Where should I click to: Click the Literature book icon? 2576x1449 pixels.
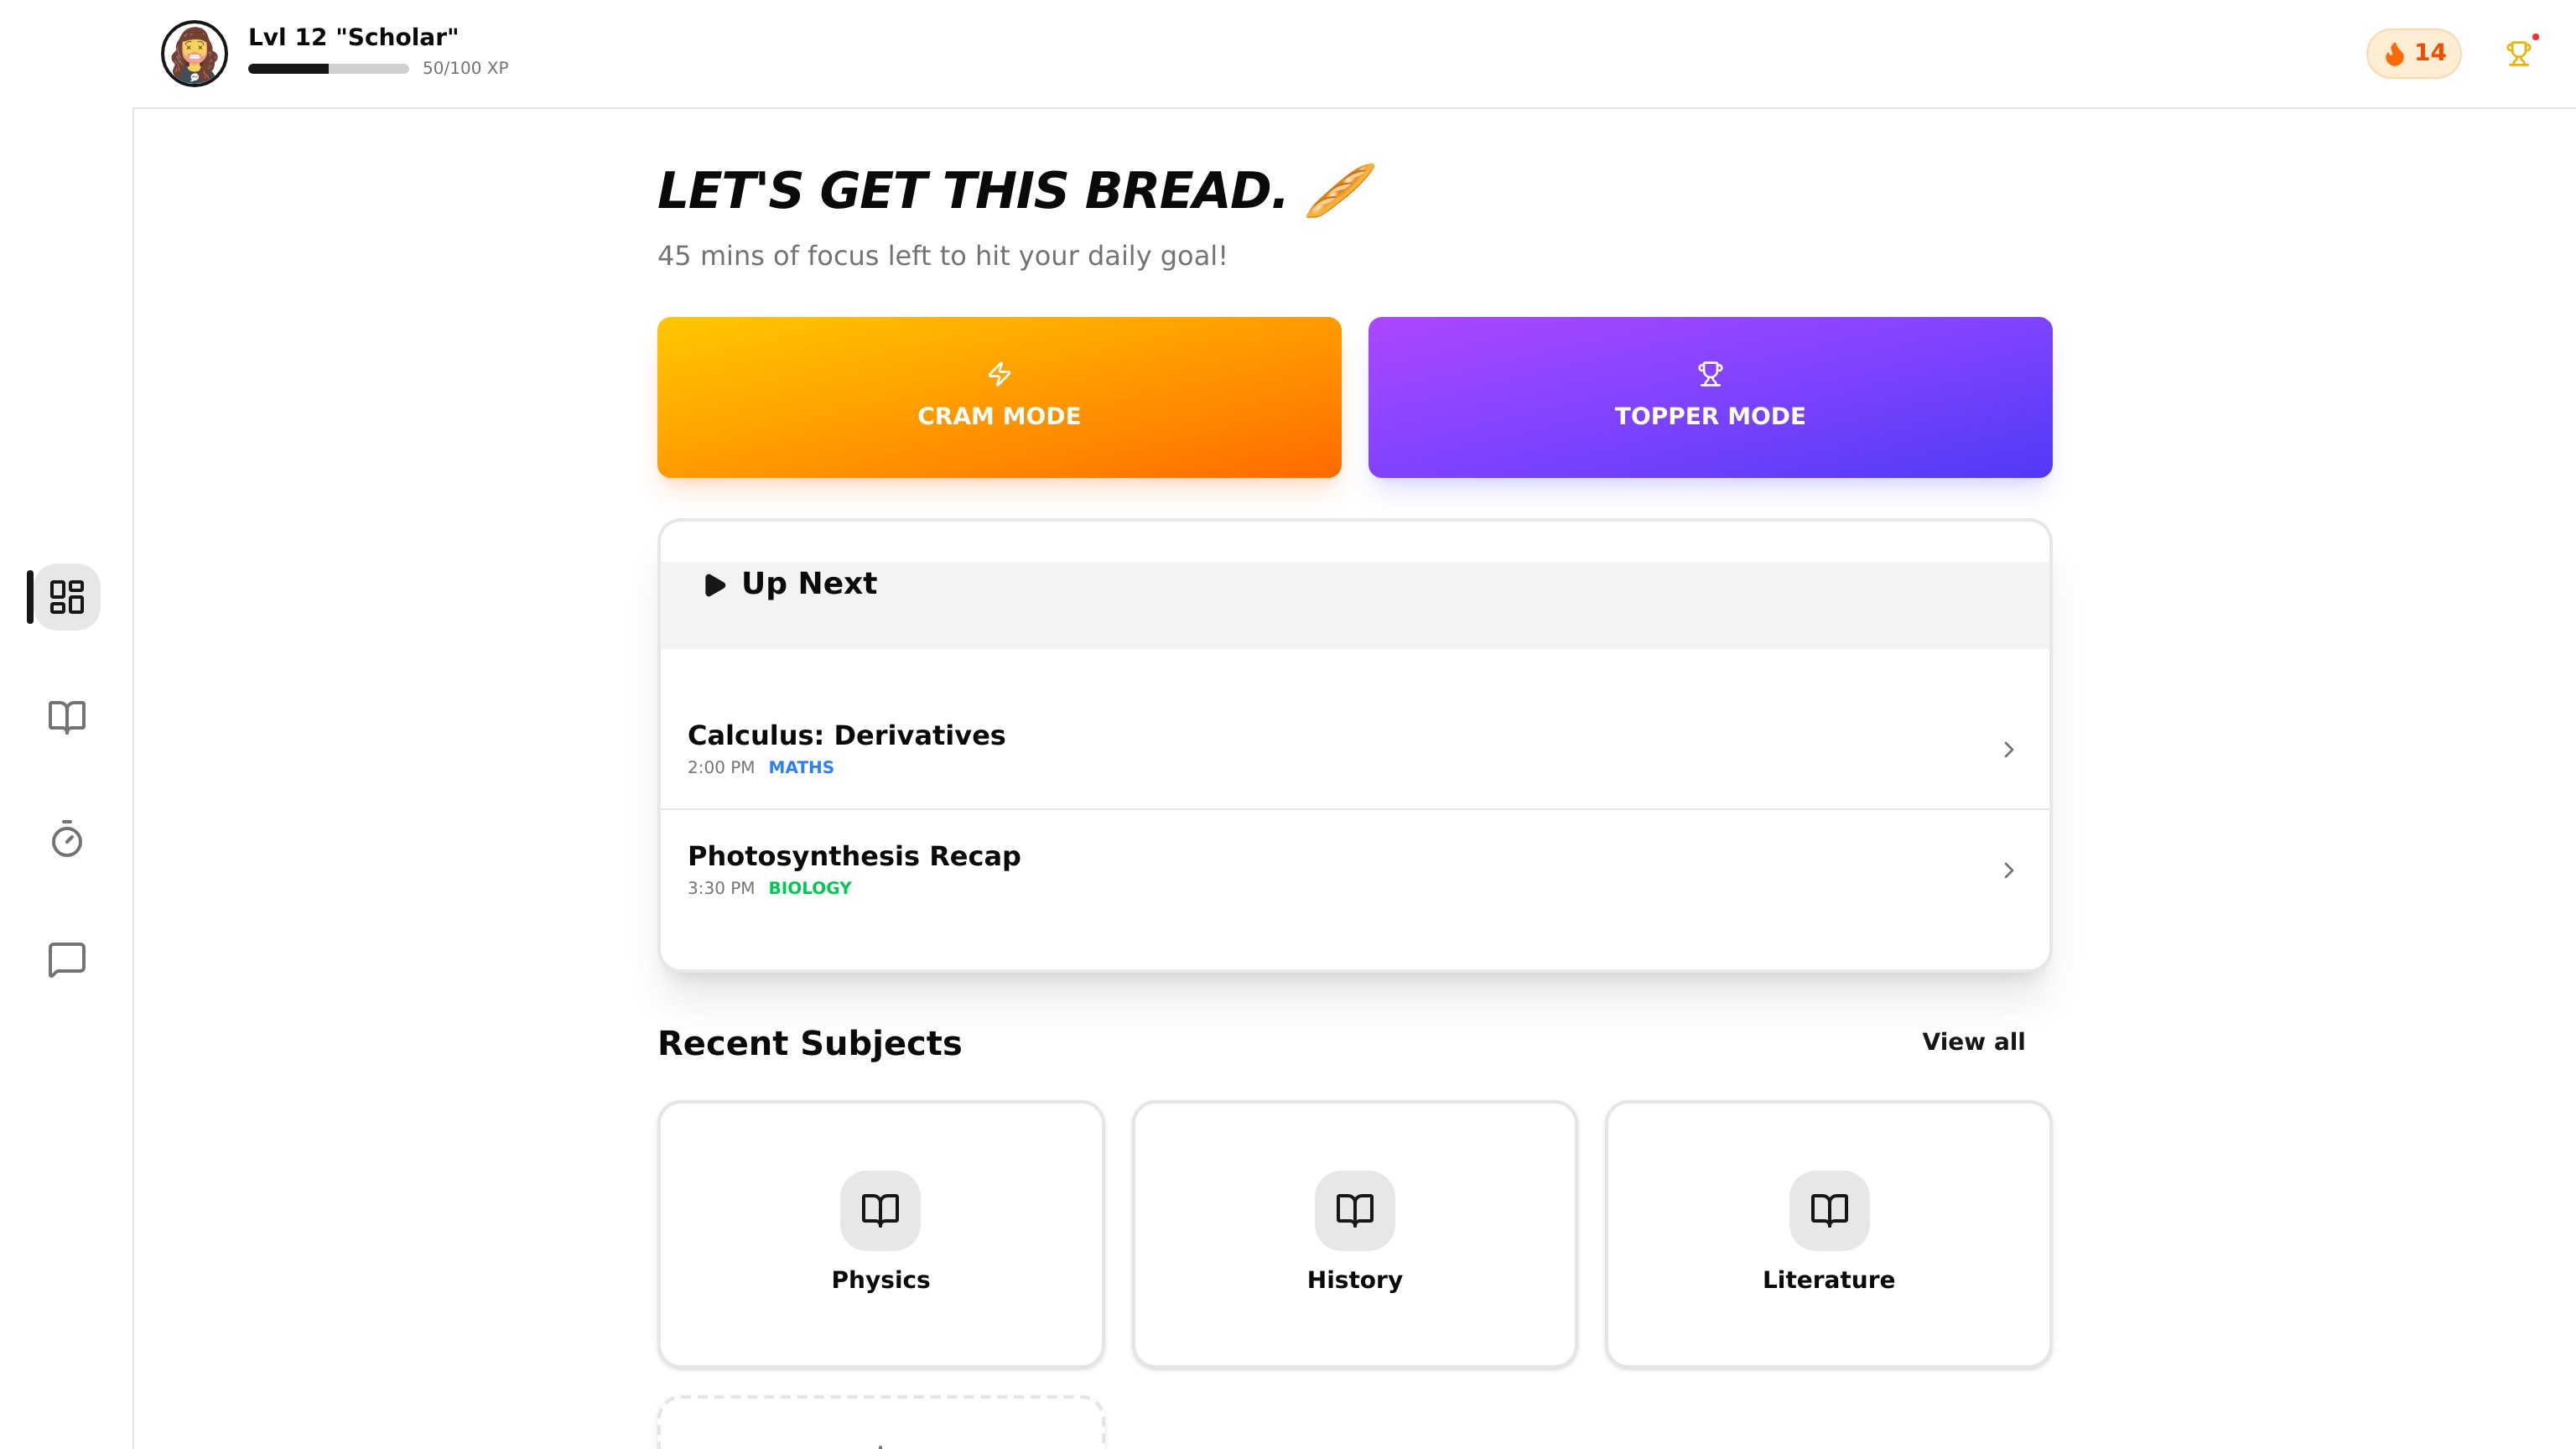tap(1828, 1210)
